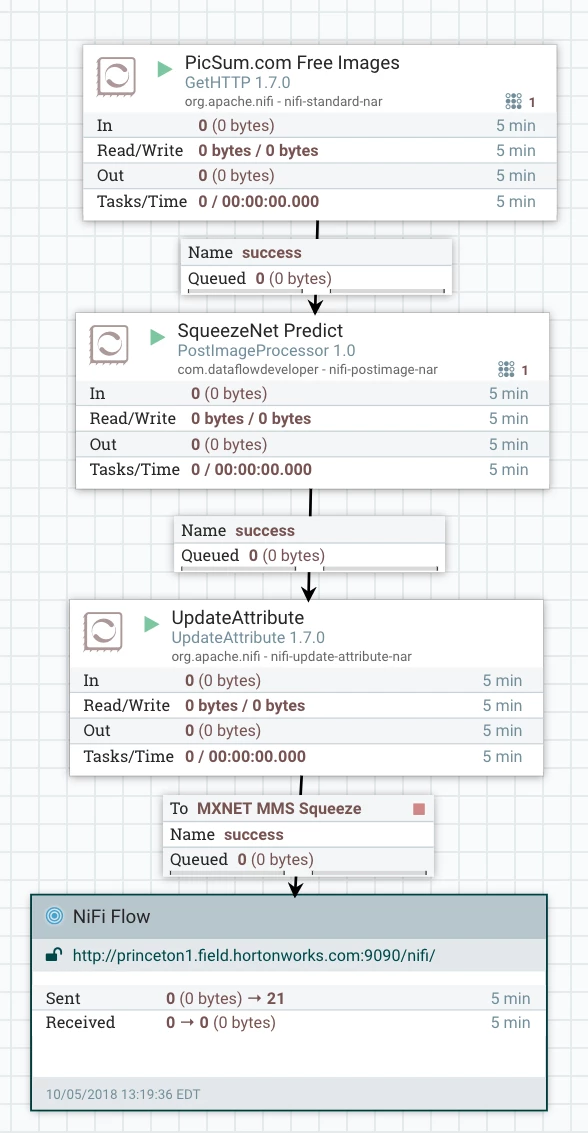Click the running play indicator on PicSum.com Free Images
Image resolution: width=588 pixels, height=1133 pixels.
point(165,69)
